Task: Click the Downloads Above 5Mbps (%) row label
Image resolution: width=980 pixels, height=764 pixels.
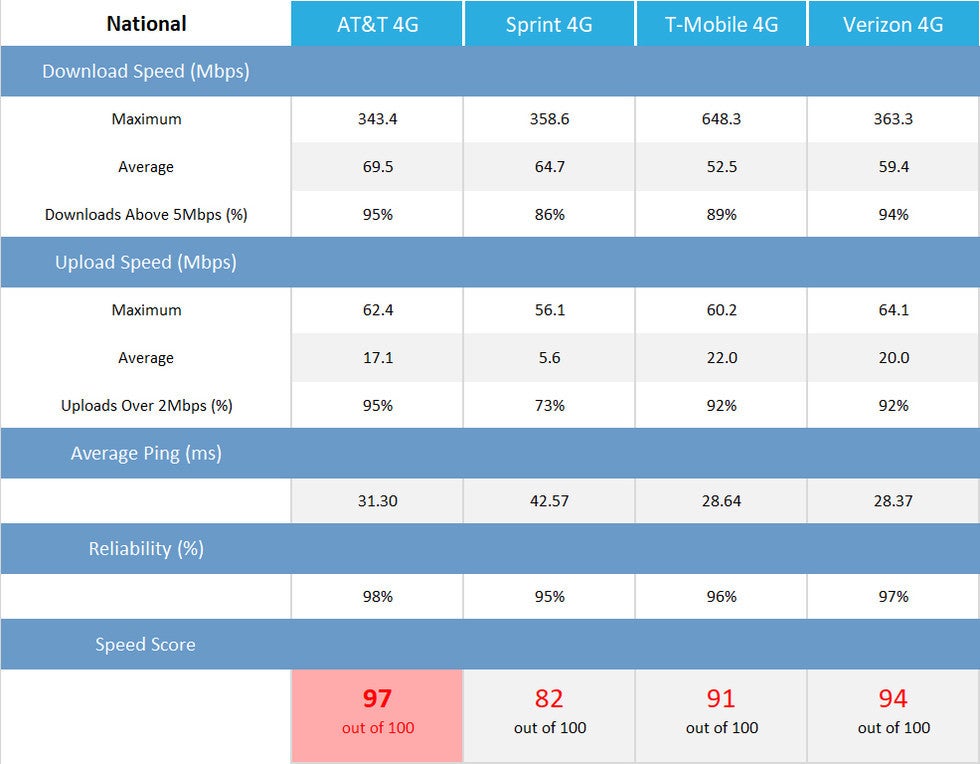Action: pos(146,215)
